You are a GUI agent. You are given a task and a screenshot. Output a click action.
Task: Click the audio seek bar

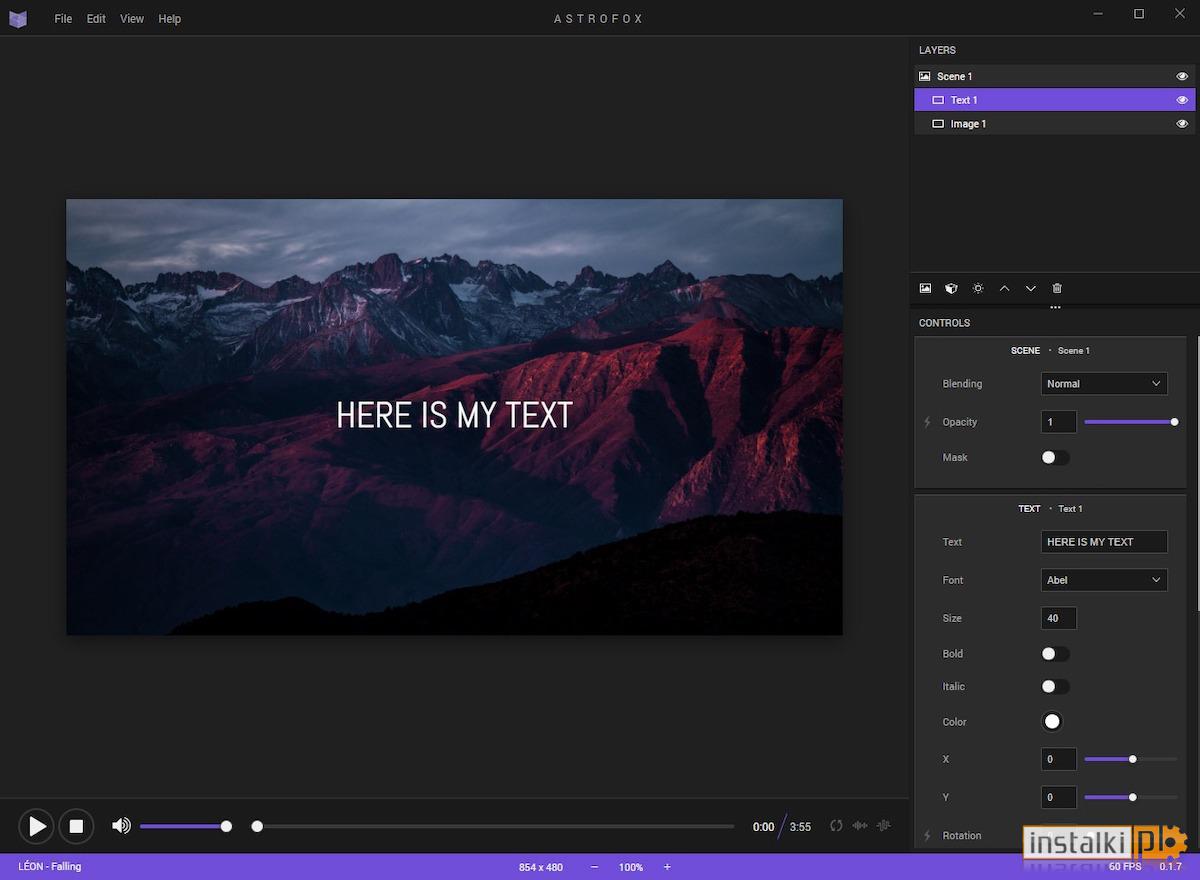(x=495, y=826)
